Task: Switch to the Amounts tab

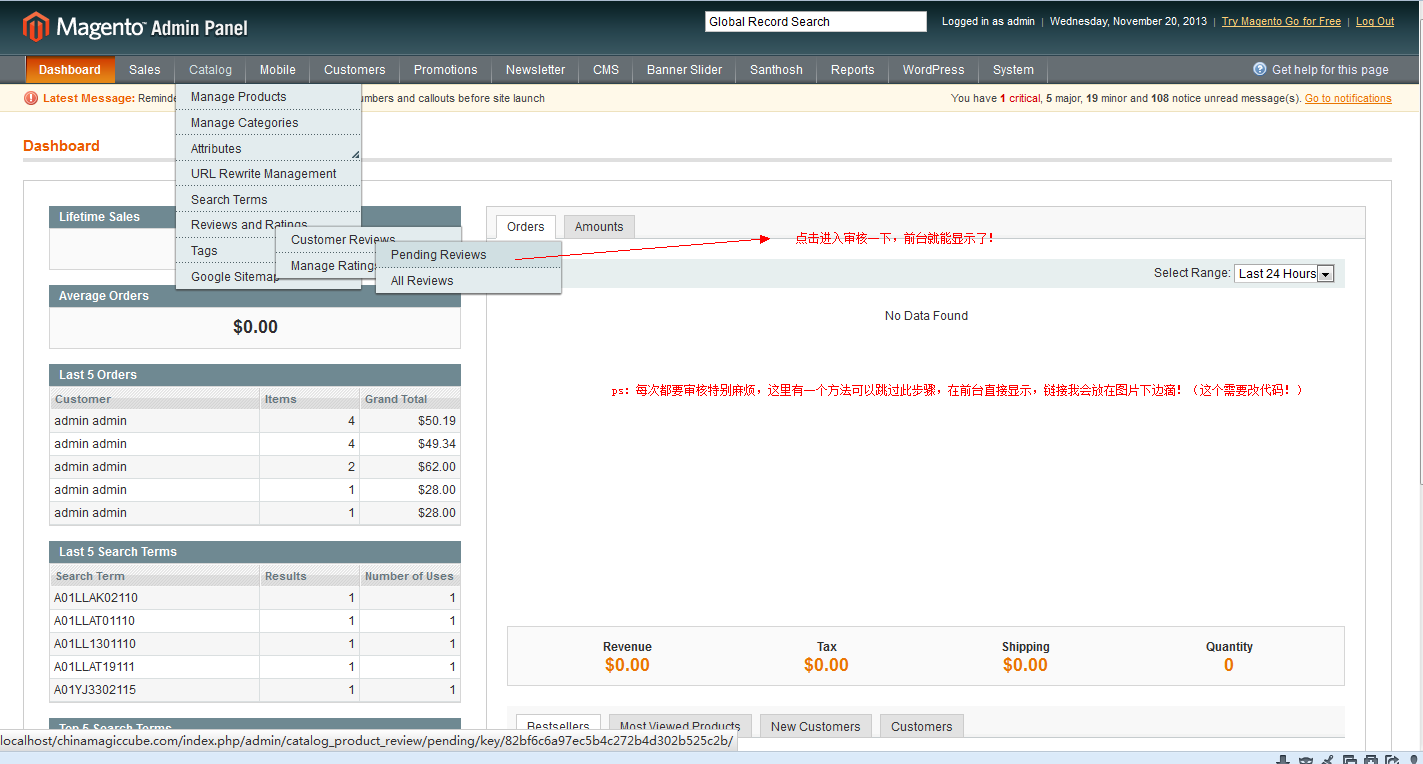Action: [599, 227]
